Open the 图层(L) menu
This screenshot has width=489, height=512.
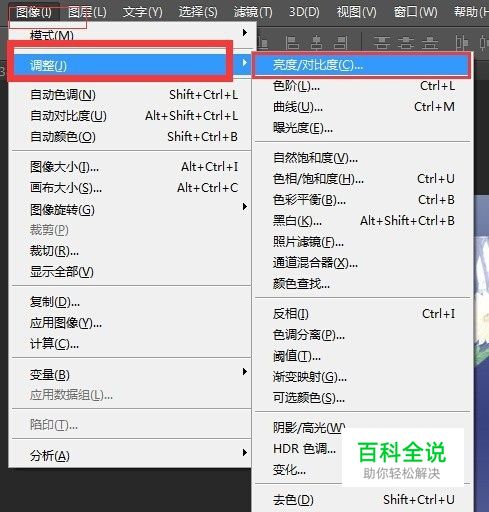(x=87, y=12)
